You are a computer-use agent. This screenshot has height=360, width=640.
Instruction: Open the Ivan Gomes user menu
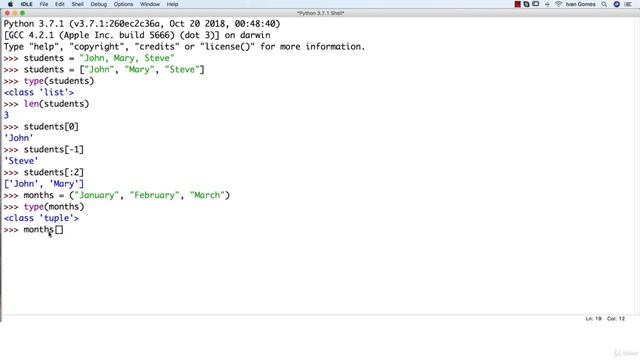[580, 4]
